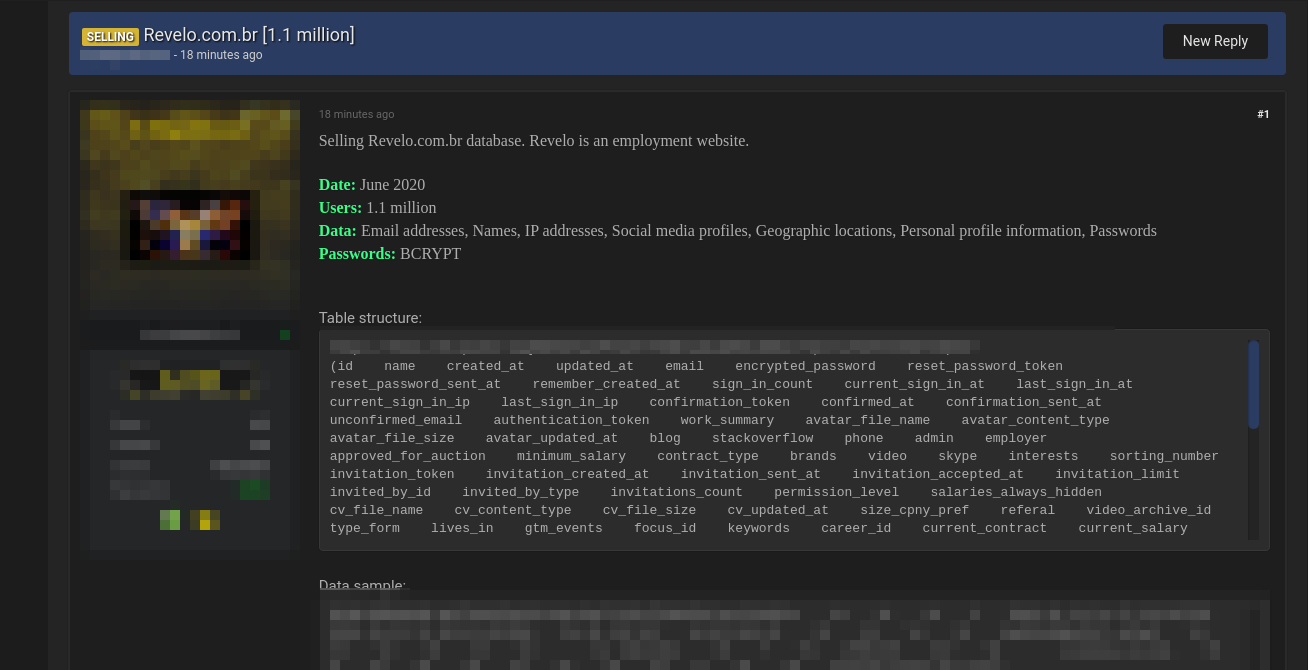Click the "Date:" green label

(337, 185)
